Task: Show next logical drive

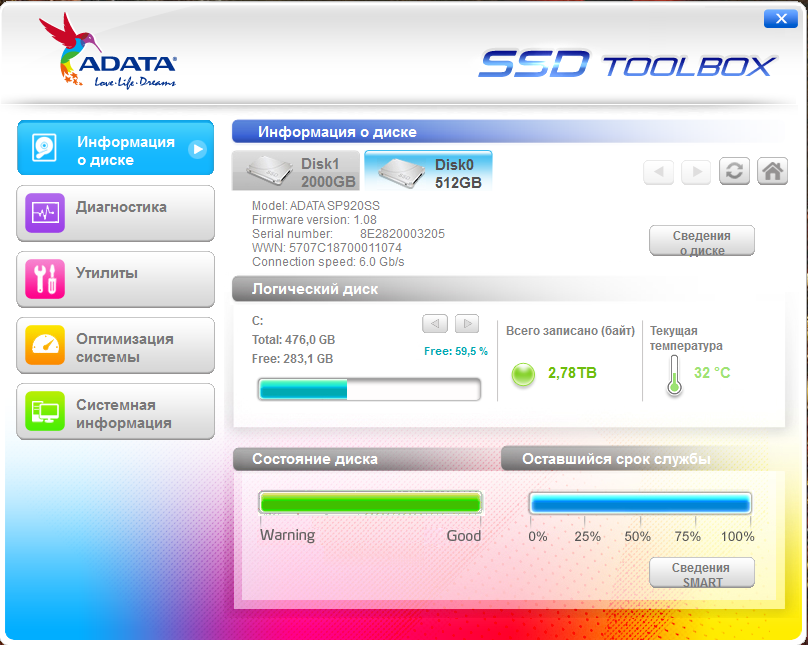Action: click(x=467, y=324)
